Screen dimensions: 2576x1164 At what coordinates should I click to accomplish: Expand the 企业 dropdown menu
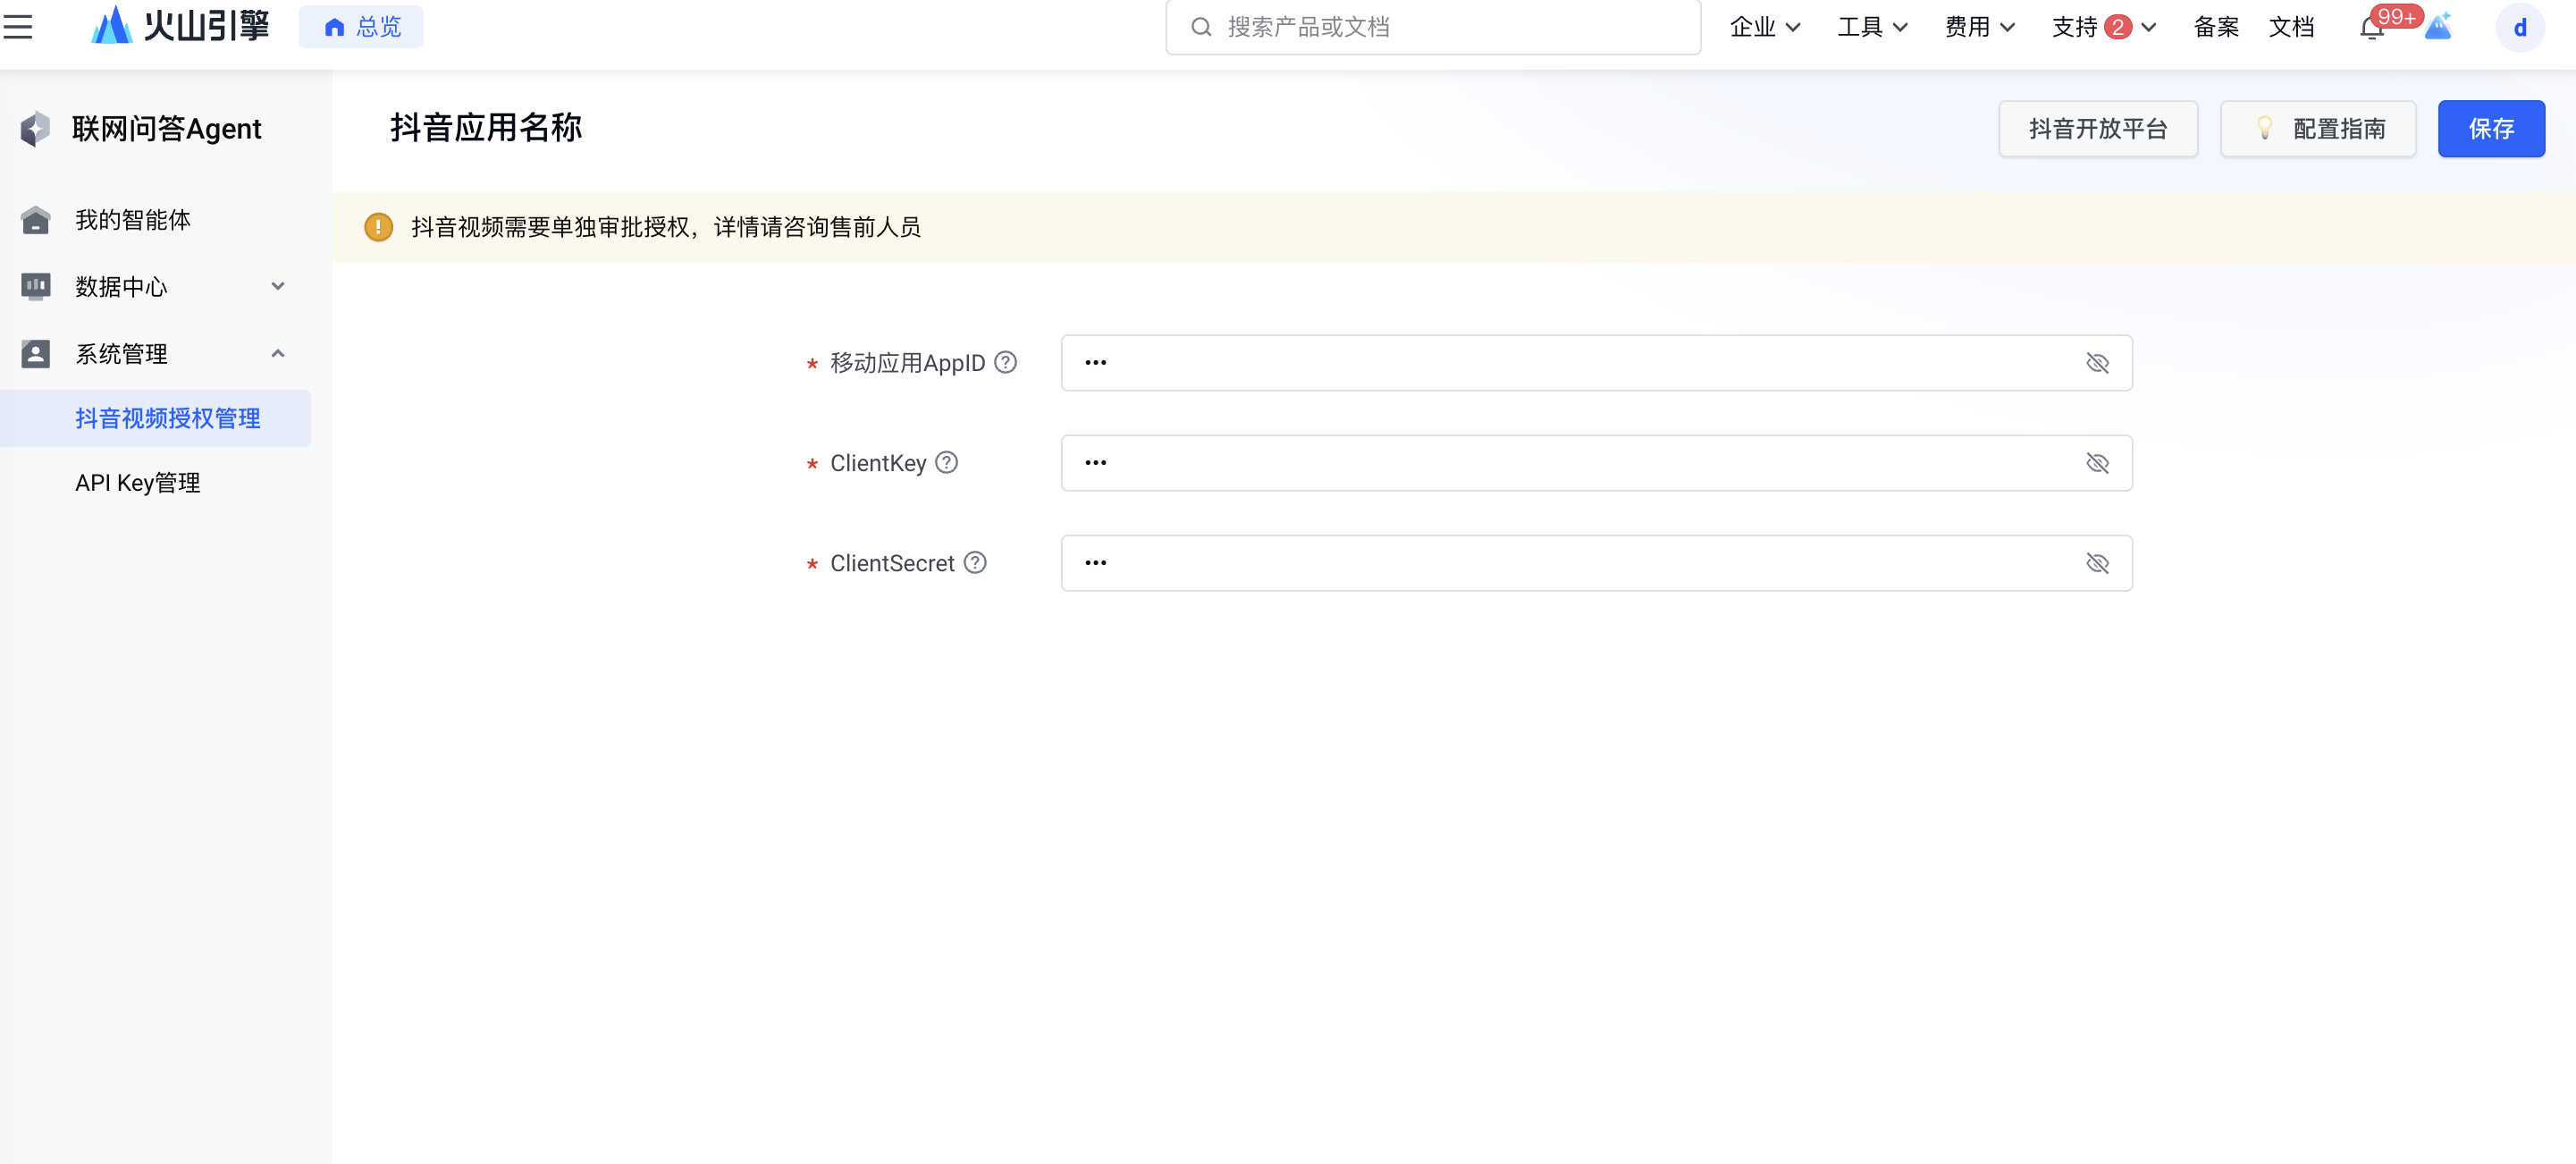click(1765, 27)
